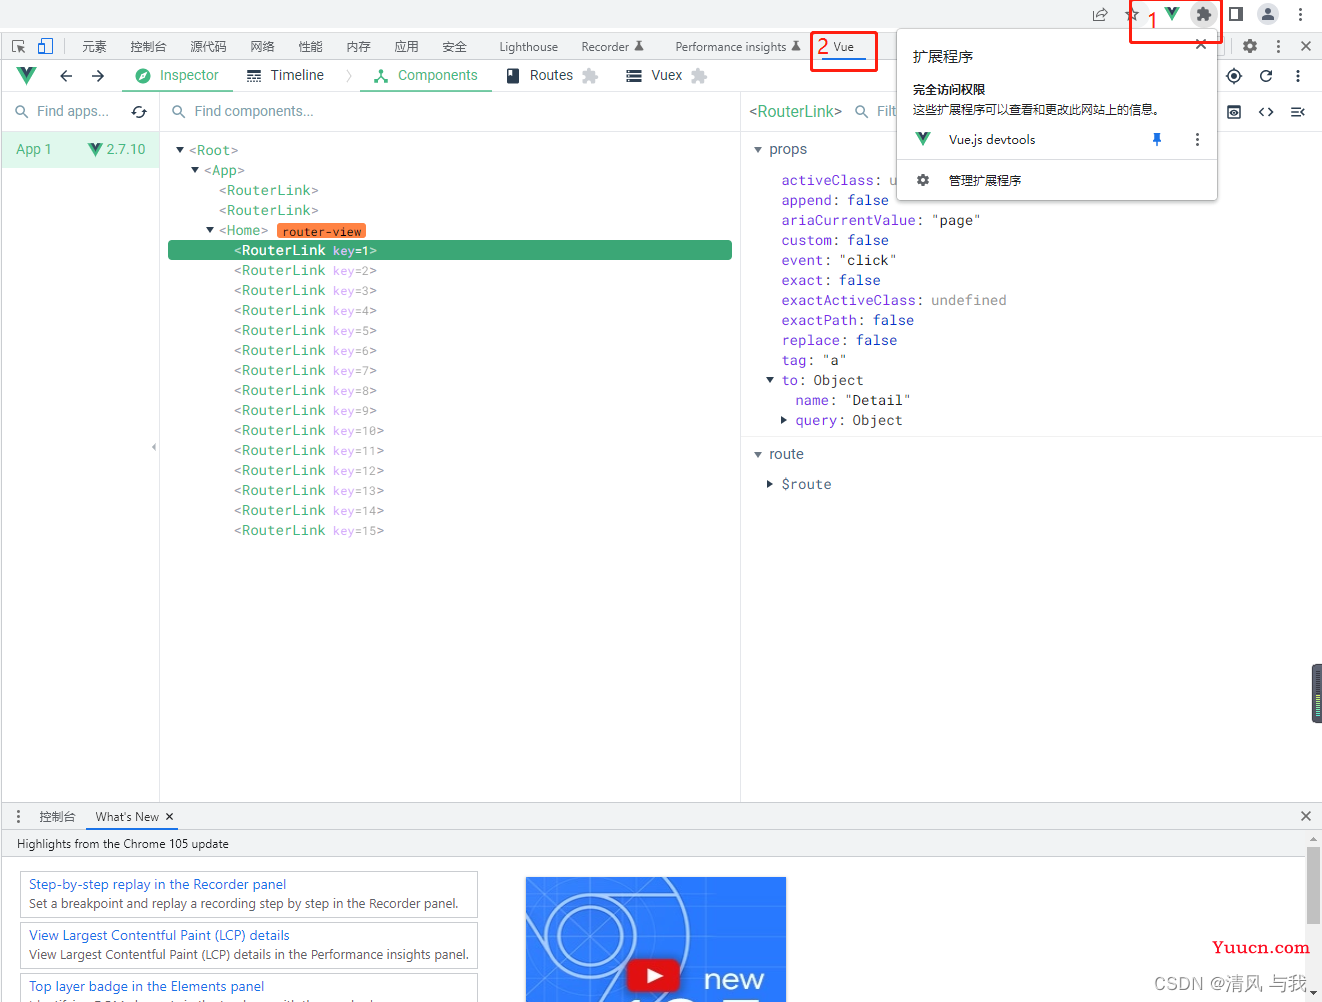Viewport: 1322px width, 1002px height.
Task: Open the Vuex plugin tab
Action: click(666, 76)
